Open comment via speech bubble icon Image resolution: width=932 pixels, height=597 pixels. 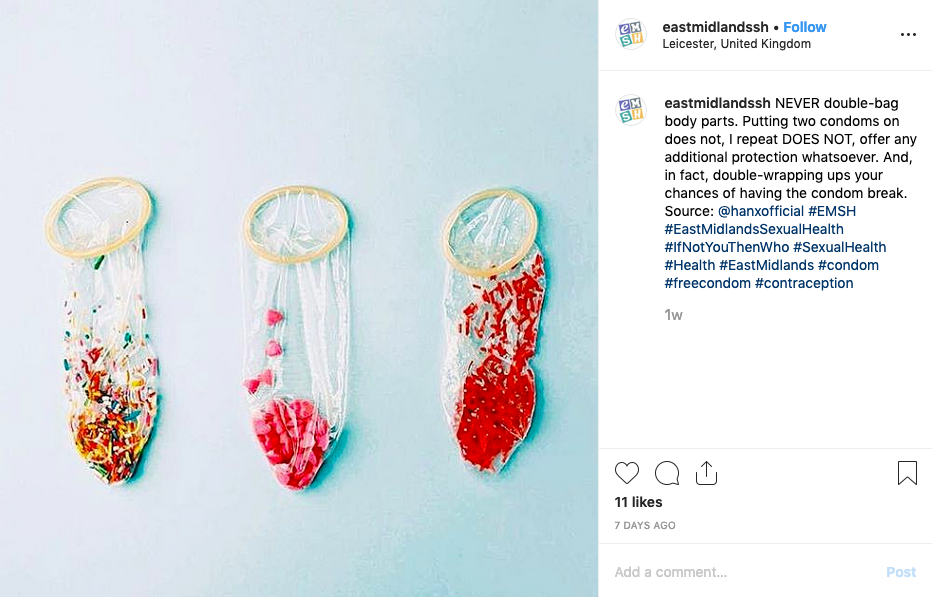pyautogui.click(x=667, y=473)
